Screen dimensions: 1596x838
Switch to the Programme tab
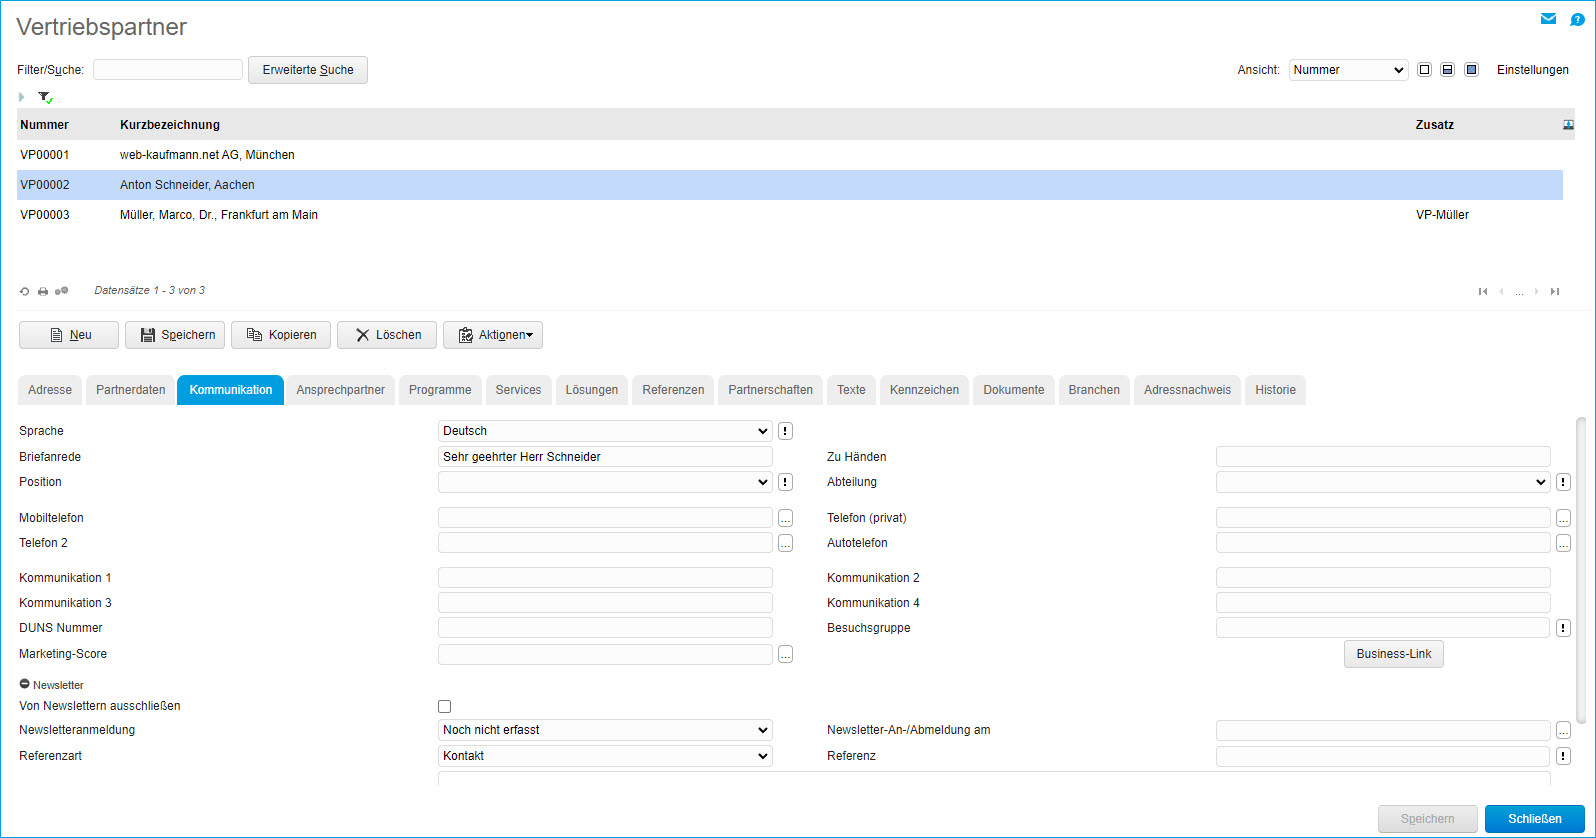[x=440, y=390]
